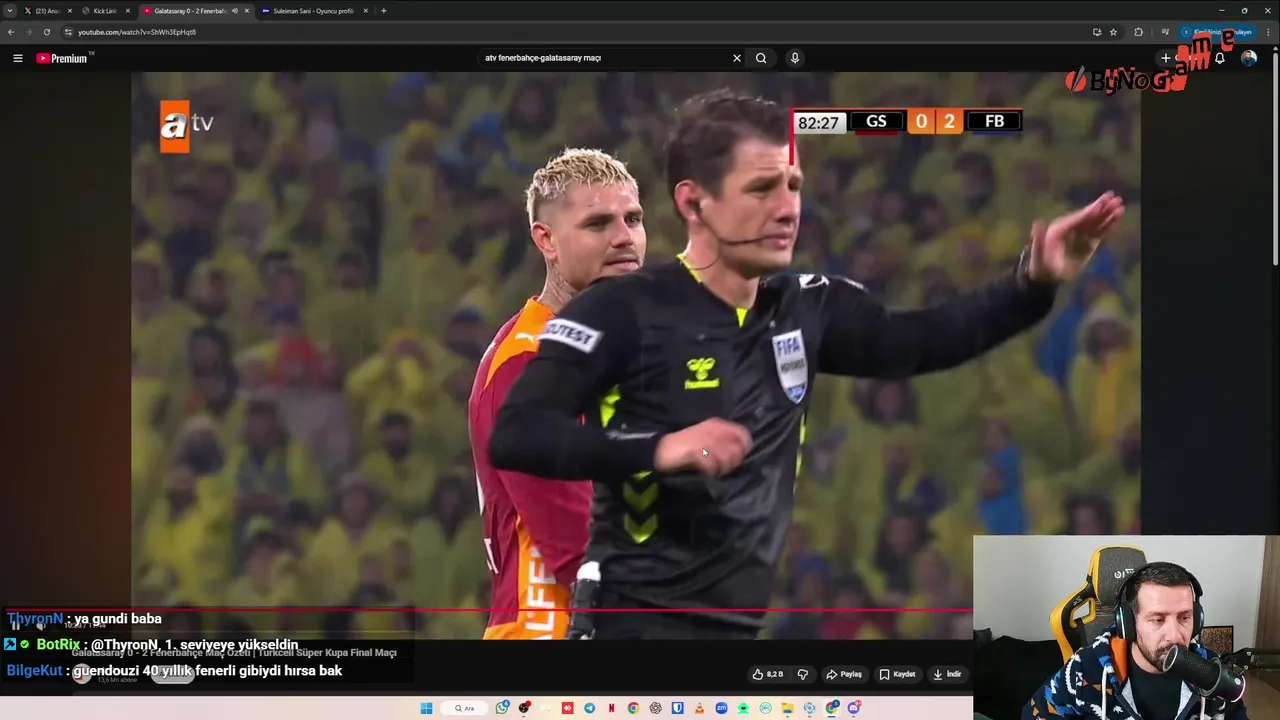Open VLC media player from taskbar
Screen dimensions: 1280x720
699,708
